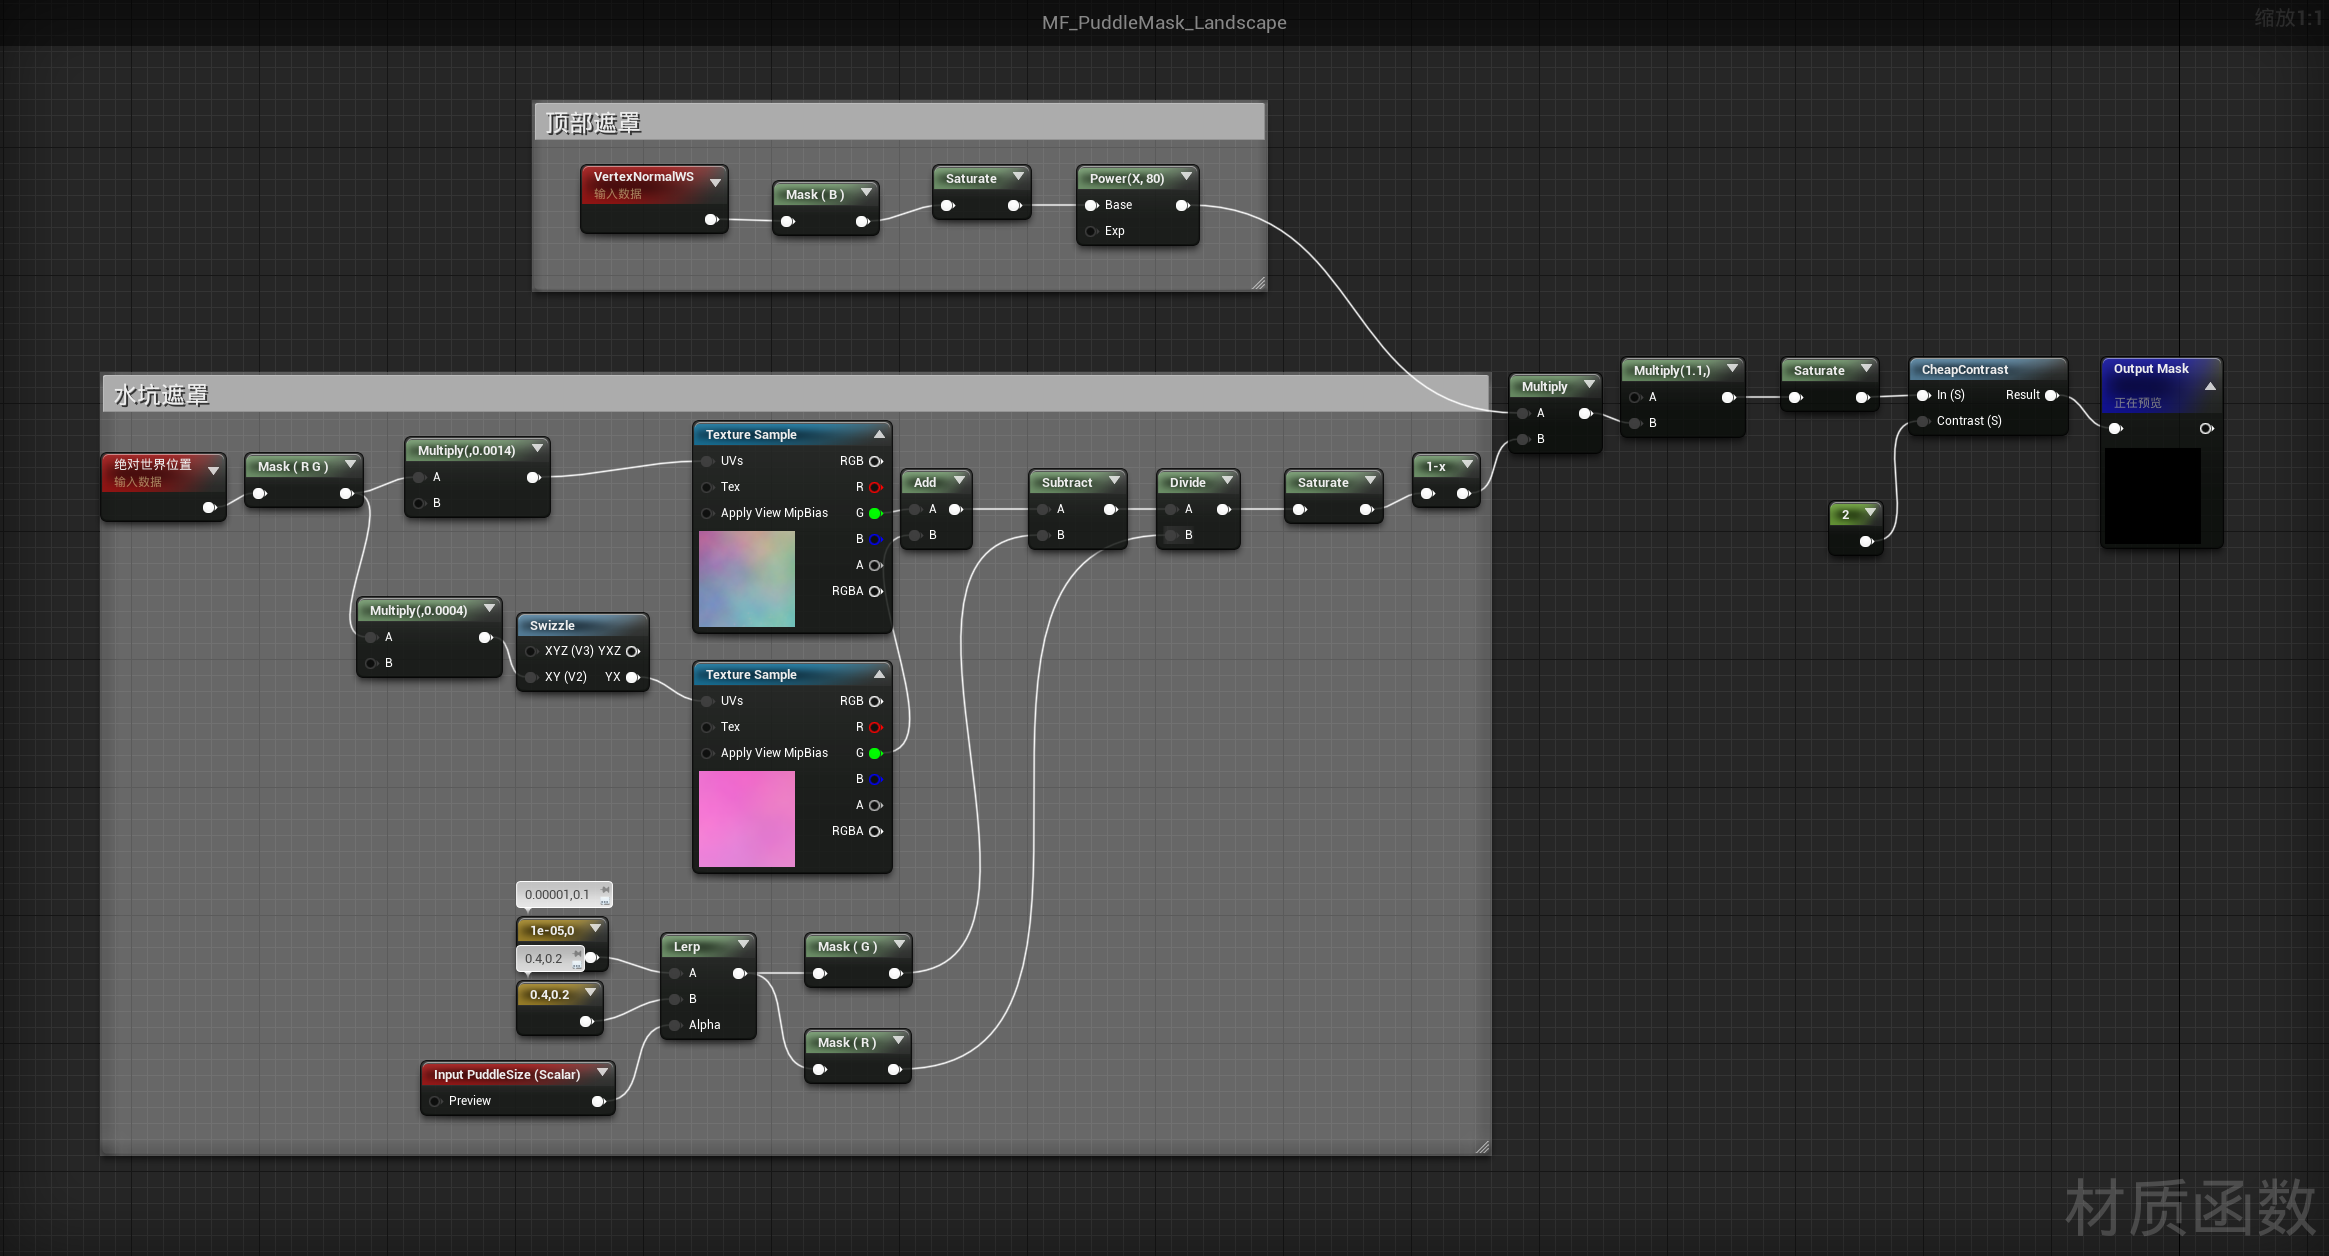This screenshot has height=1256, width=2329.
Task: Click the Contrast (S) input pin on CheapContrast
Action: (1923, 421)
